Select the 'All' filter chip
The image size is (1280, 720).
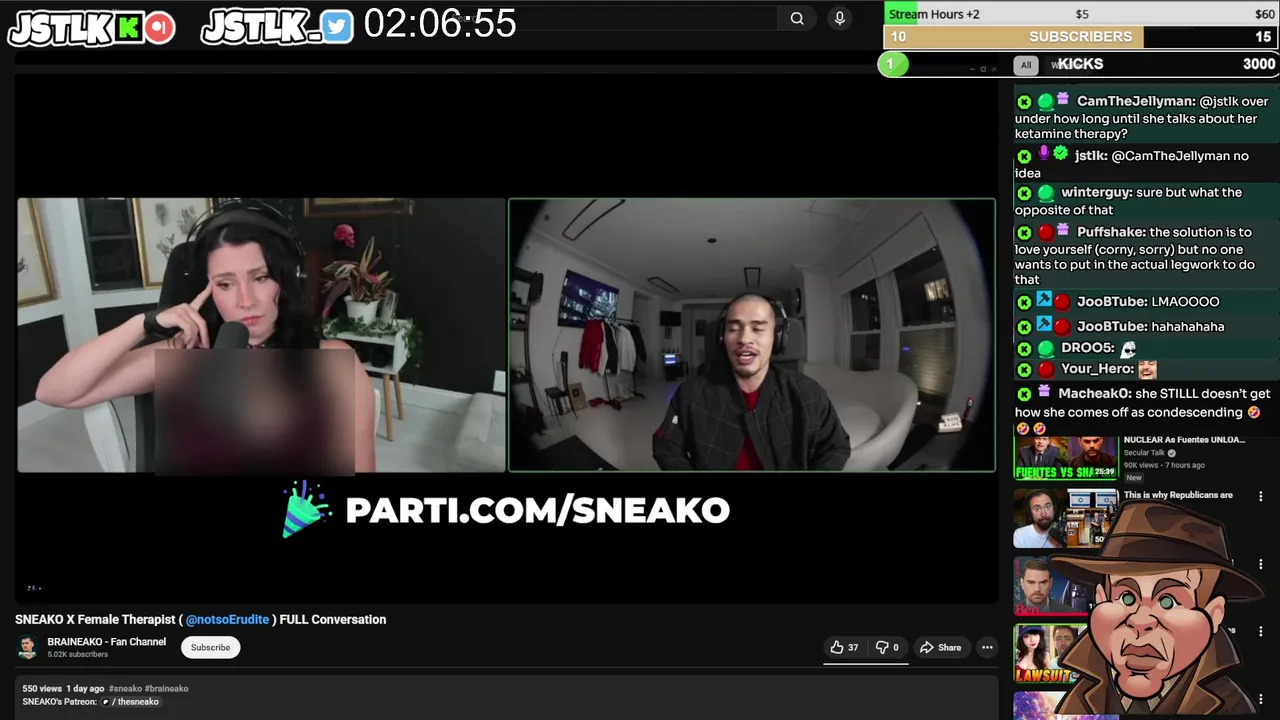[1025, 65]
